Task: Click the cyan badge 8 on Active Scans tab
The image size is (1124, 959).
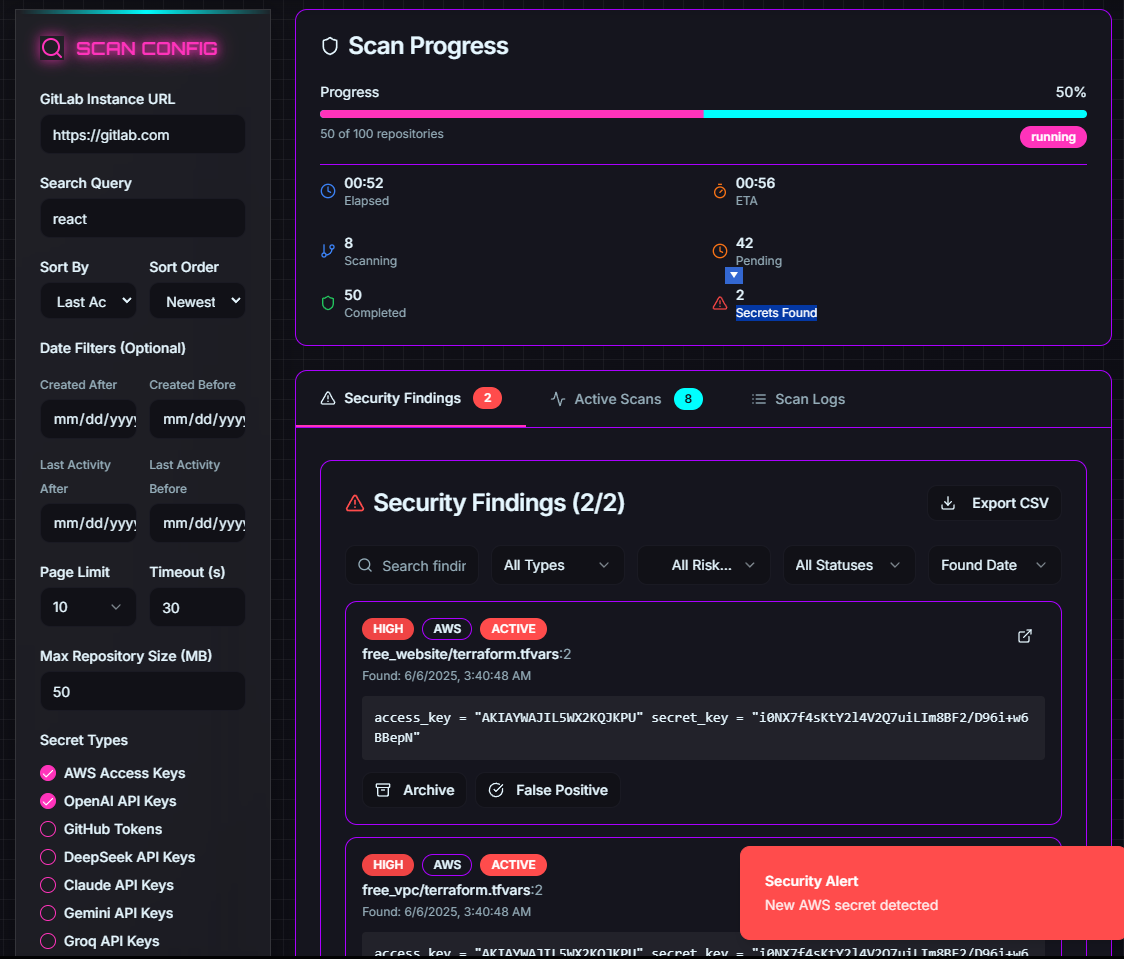Action: (x=688, y=399)
